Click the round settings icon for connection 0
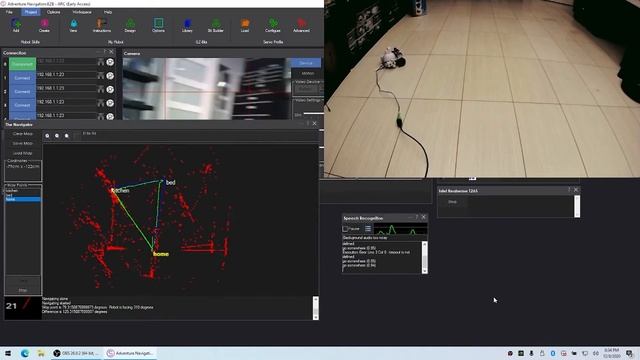Viewport: 640px width, 360px height. [110, 62]
